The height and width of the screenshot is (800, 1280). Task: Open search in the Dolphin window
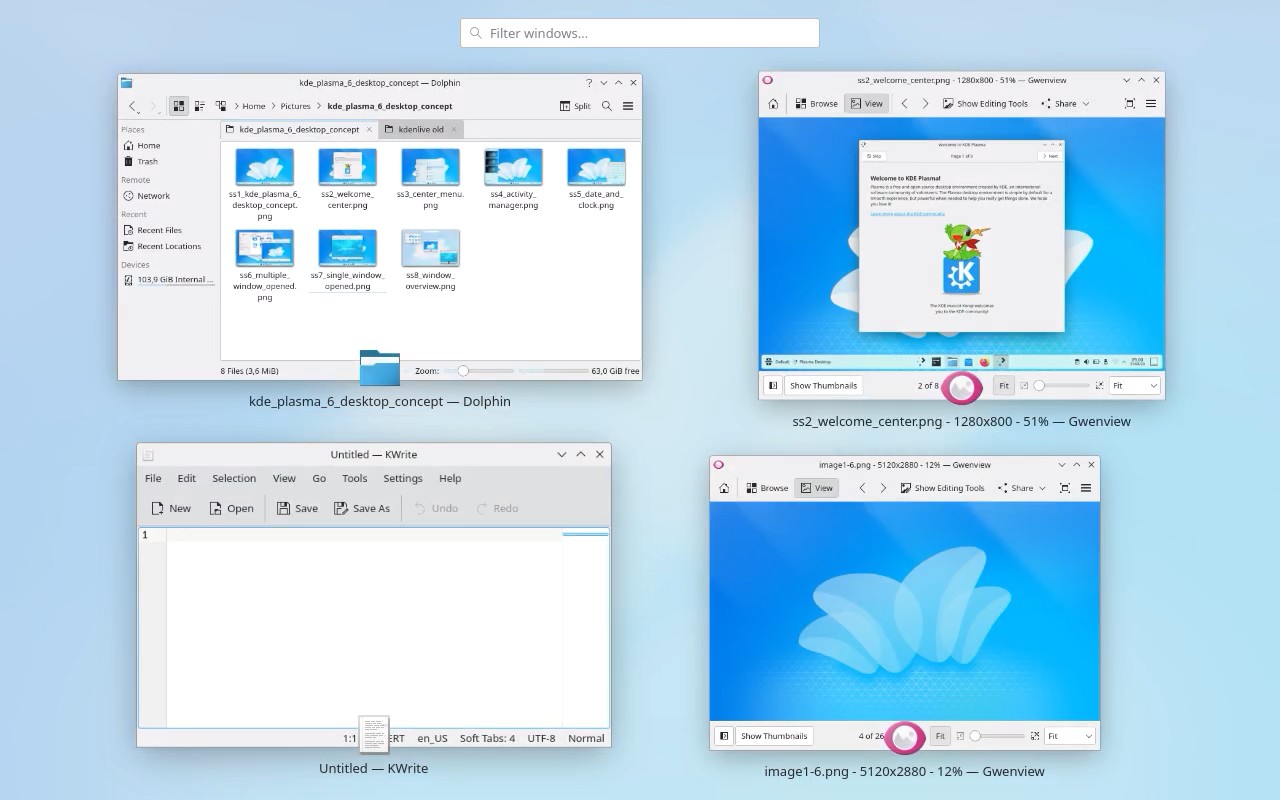607,106
